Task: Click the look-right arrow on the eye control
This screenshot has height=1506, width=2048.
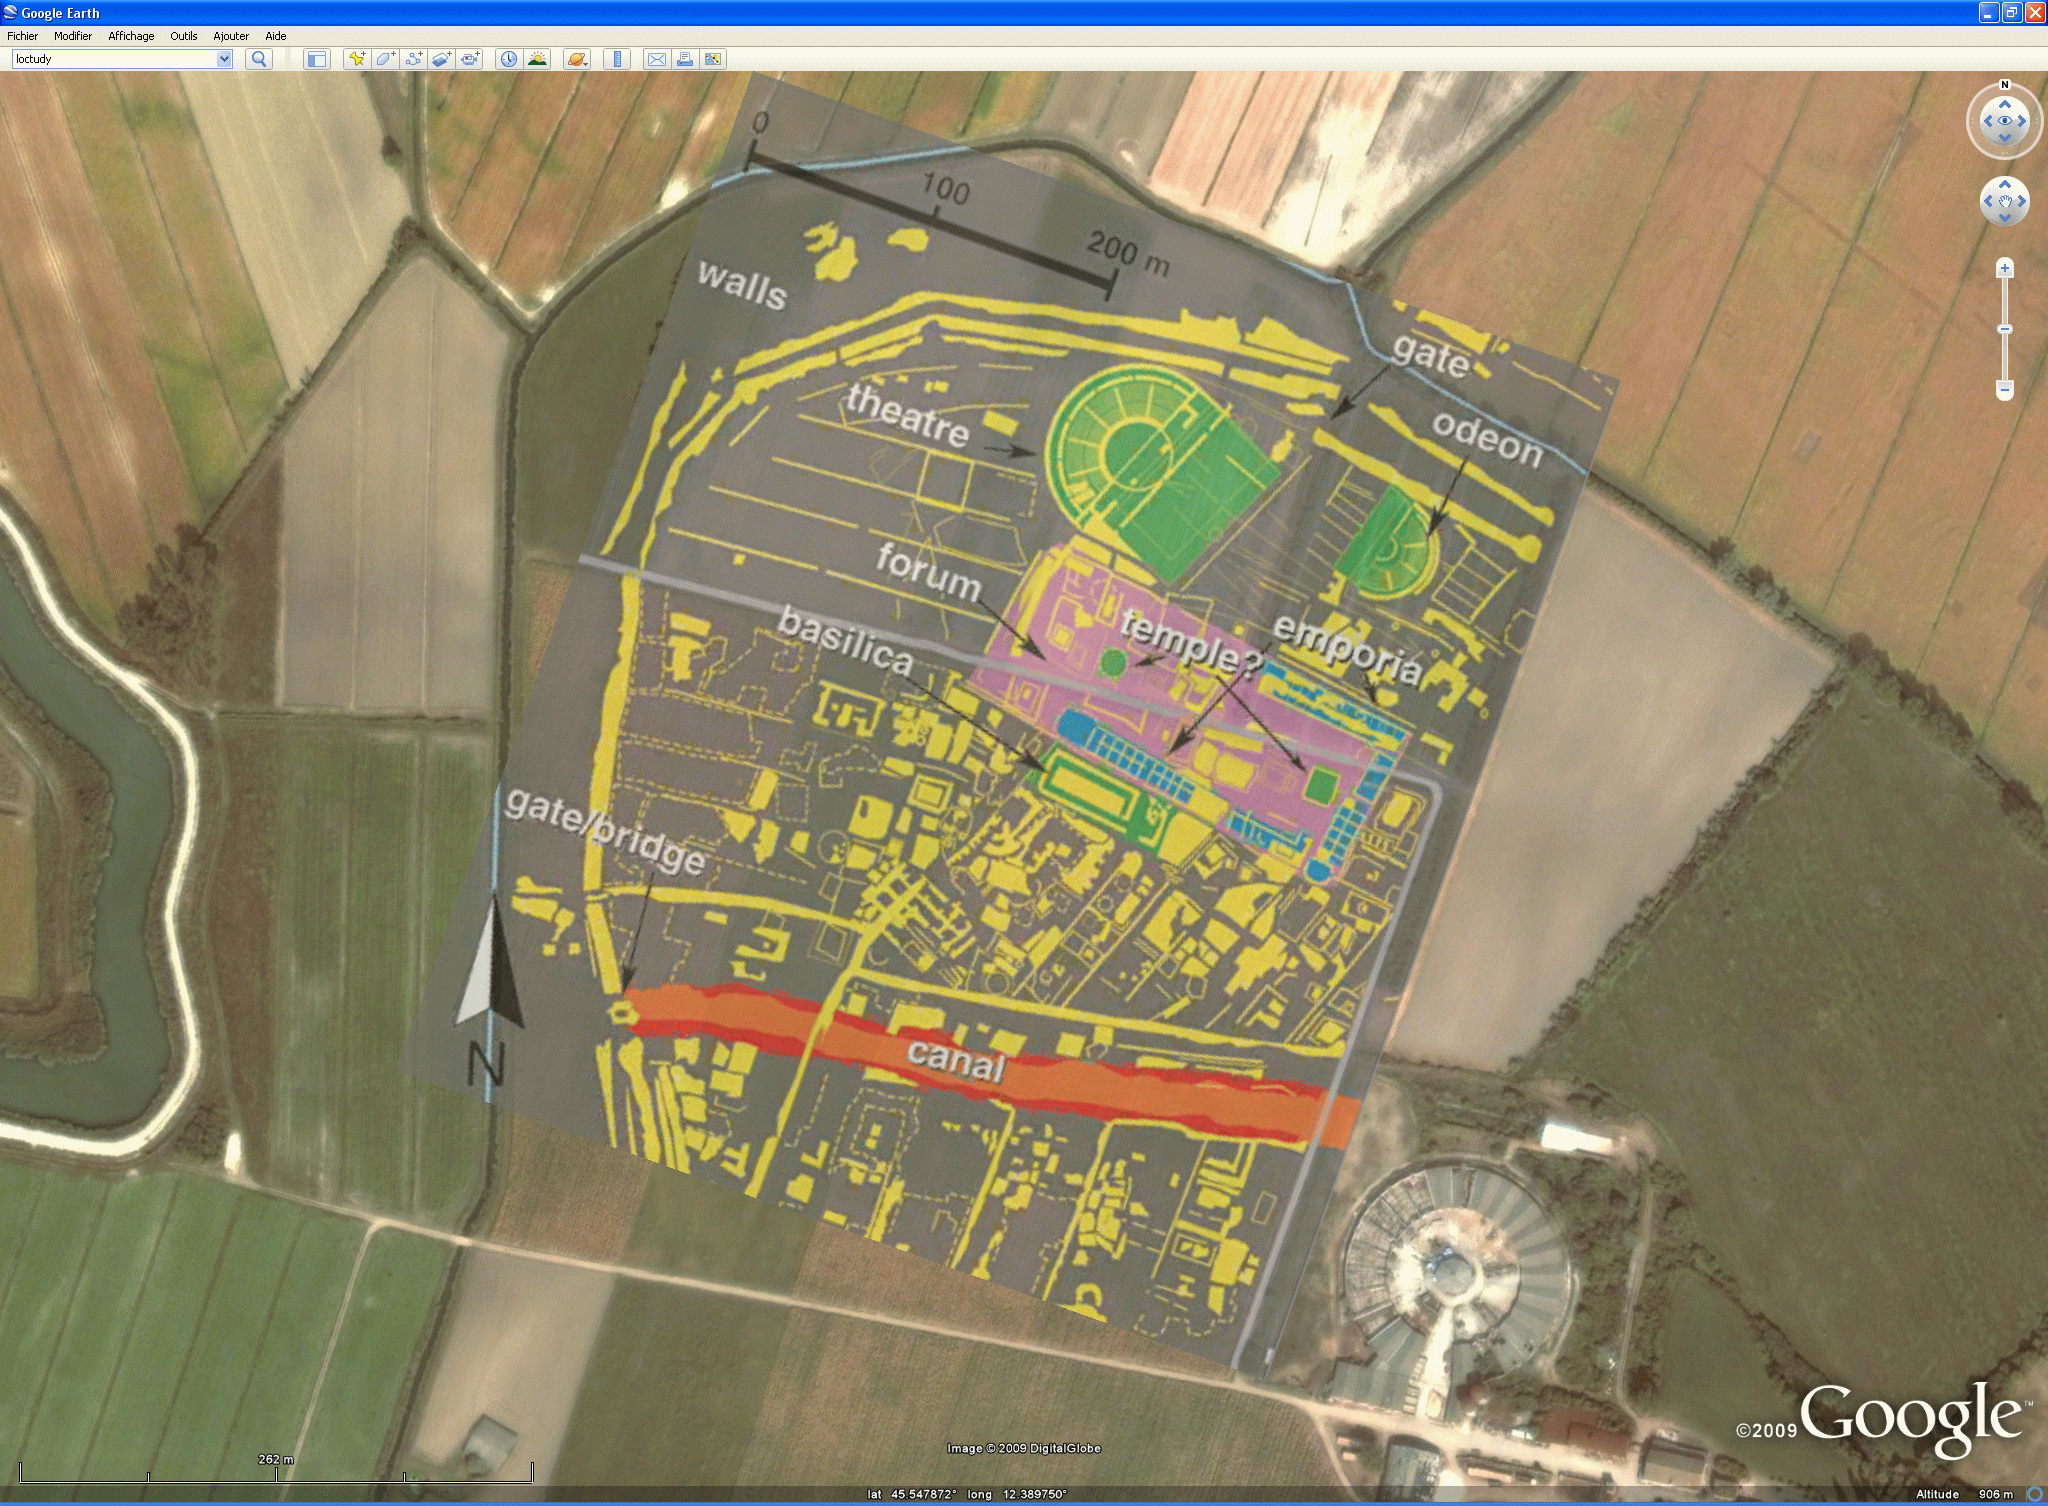Action: [2022, 121]
